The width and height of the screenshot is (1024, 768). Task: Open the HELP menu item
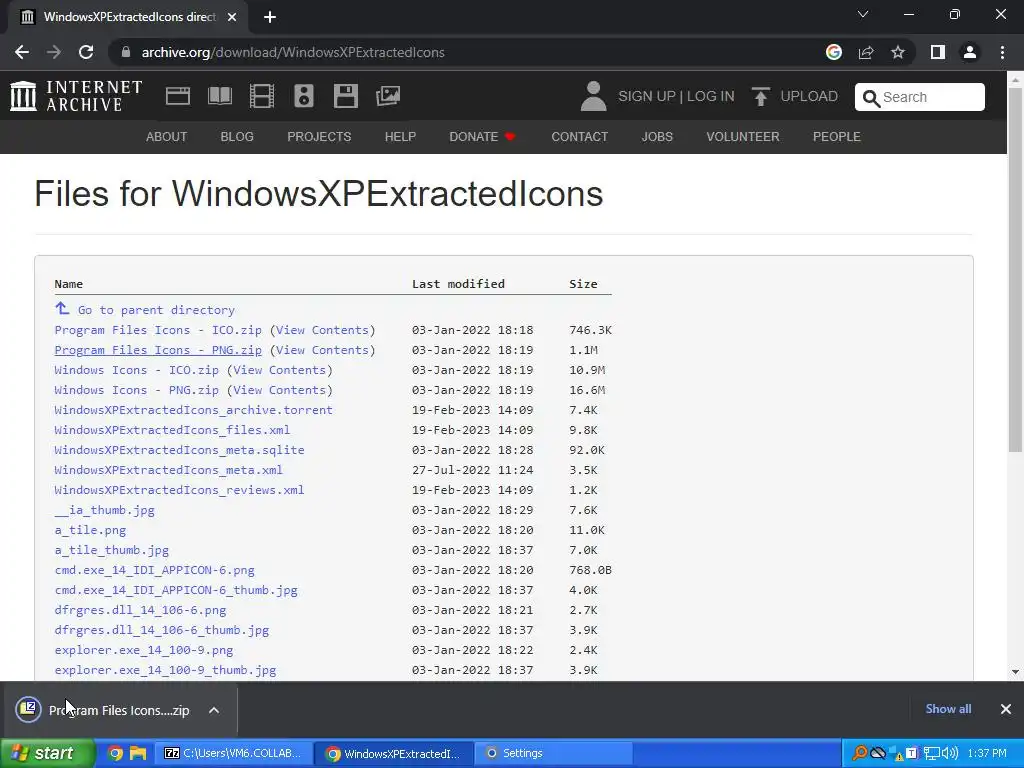(400, 136)
